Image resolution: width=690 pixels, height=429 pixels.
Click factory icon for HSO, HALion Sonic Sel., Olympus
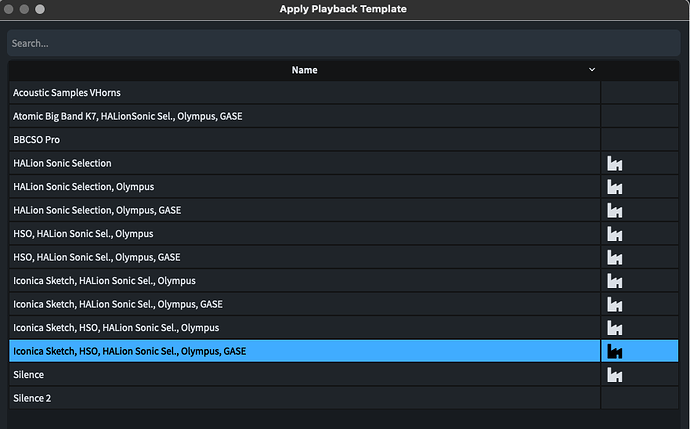[614, 234]
